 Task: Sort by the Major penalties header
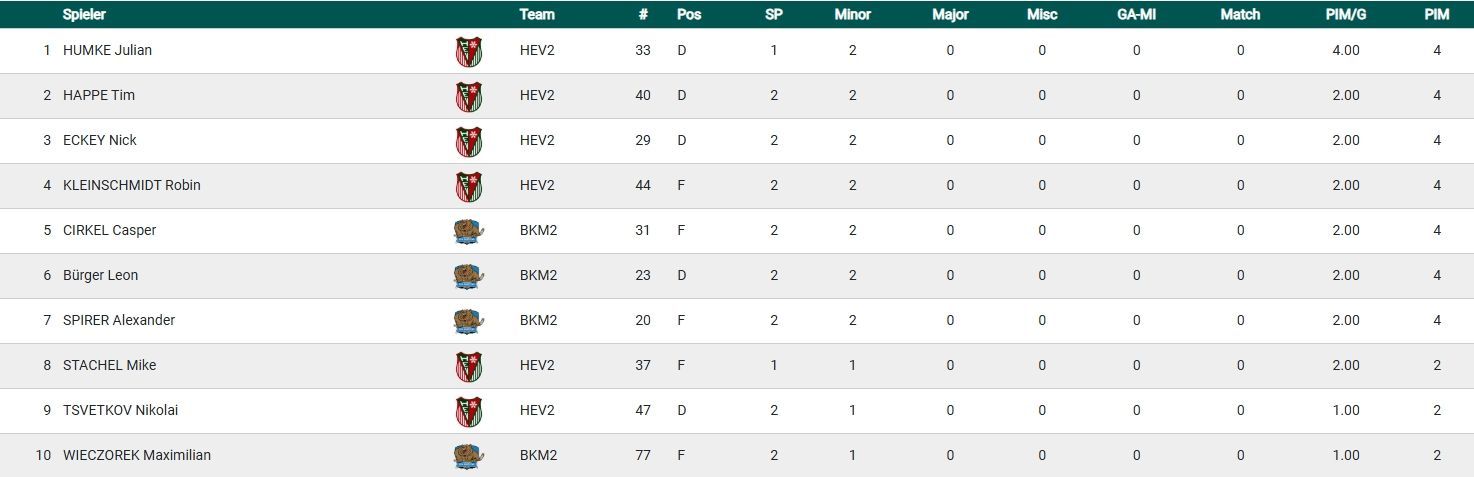pos(950,15)
